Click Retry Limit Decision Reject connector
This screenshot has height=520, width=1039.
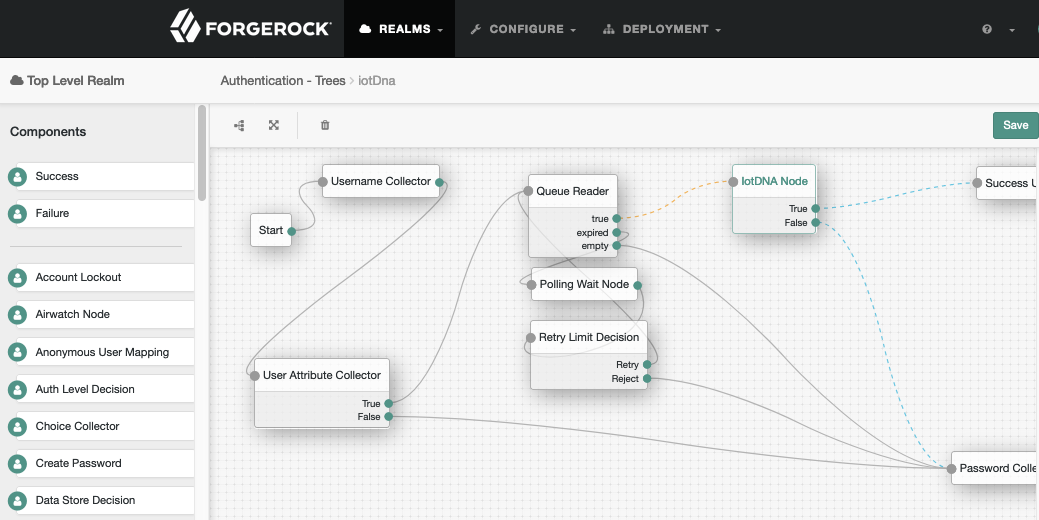tap(647, 379)
